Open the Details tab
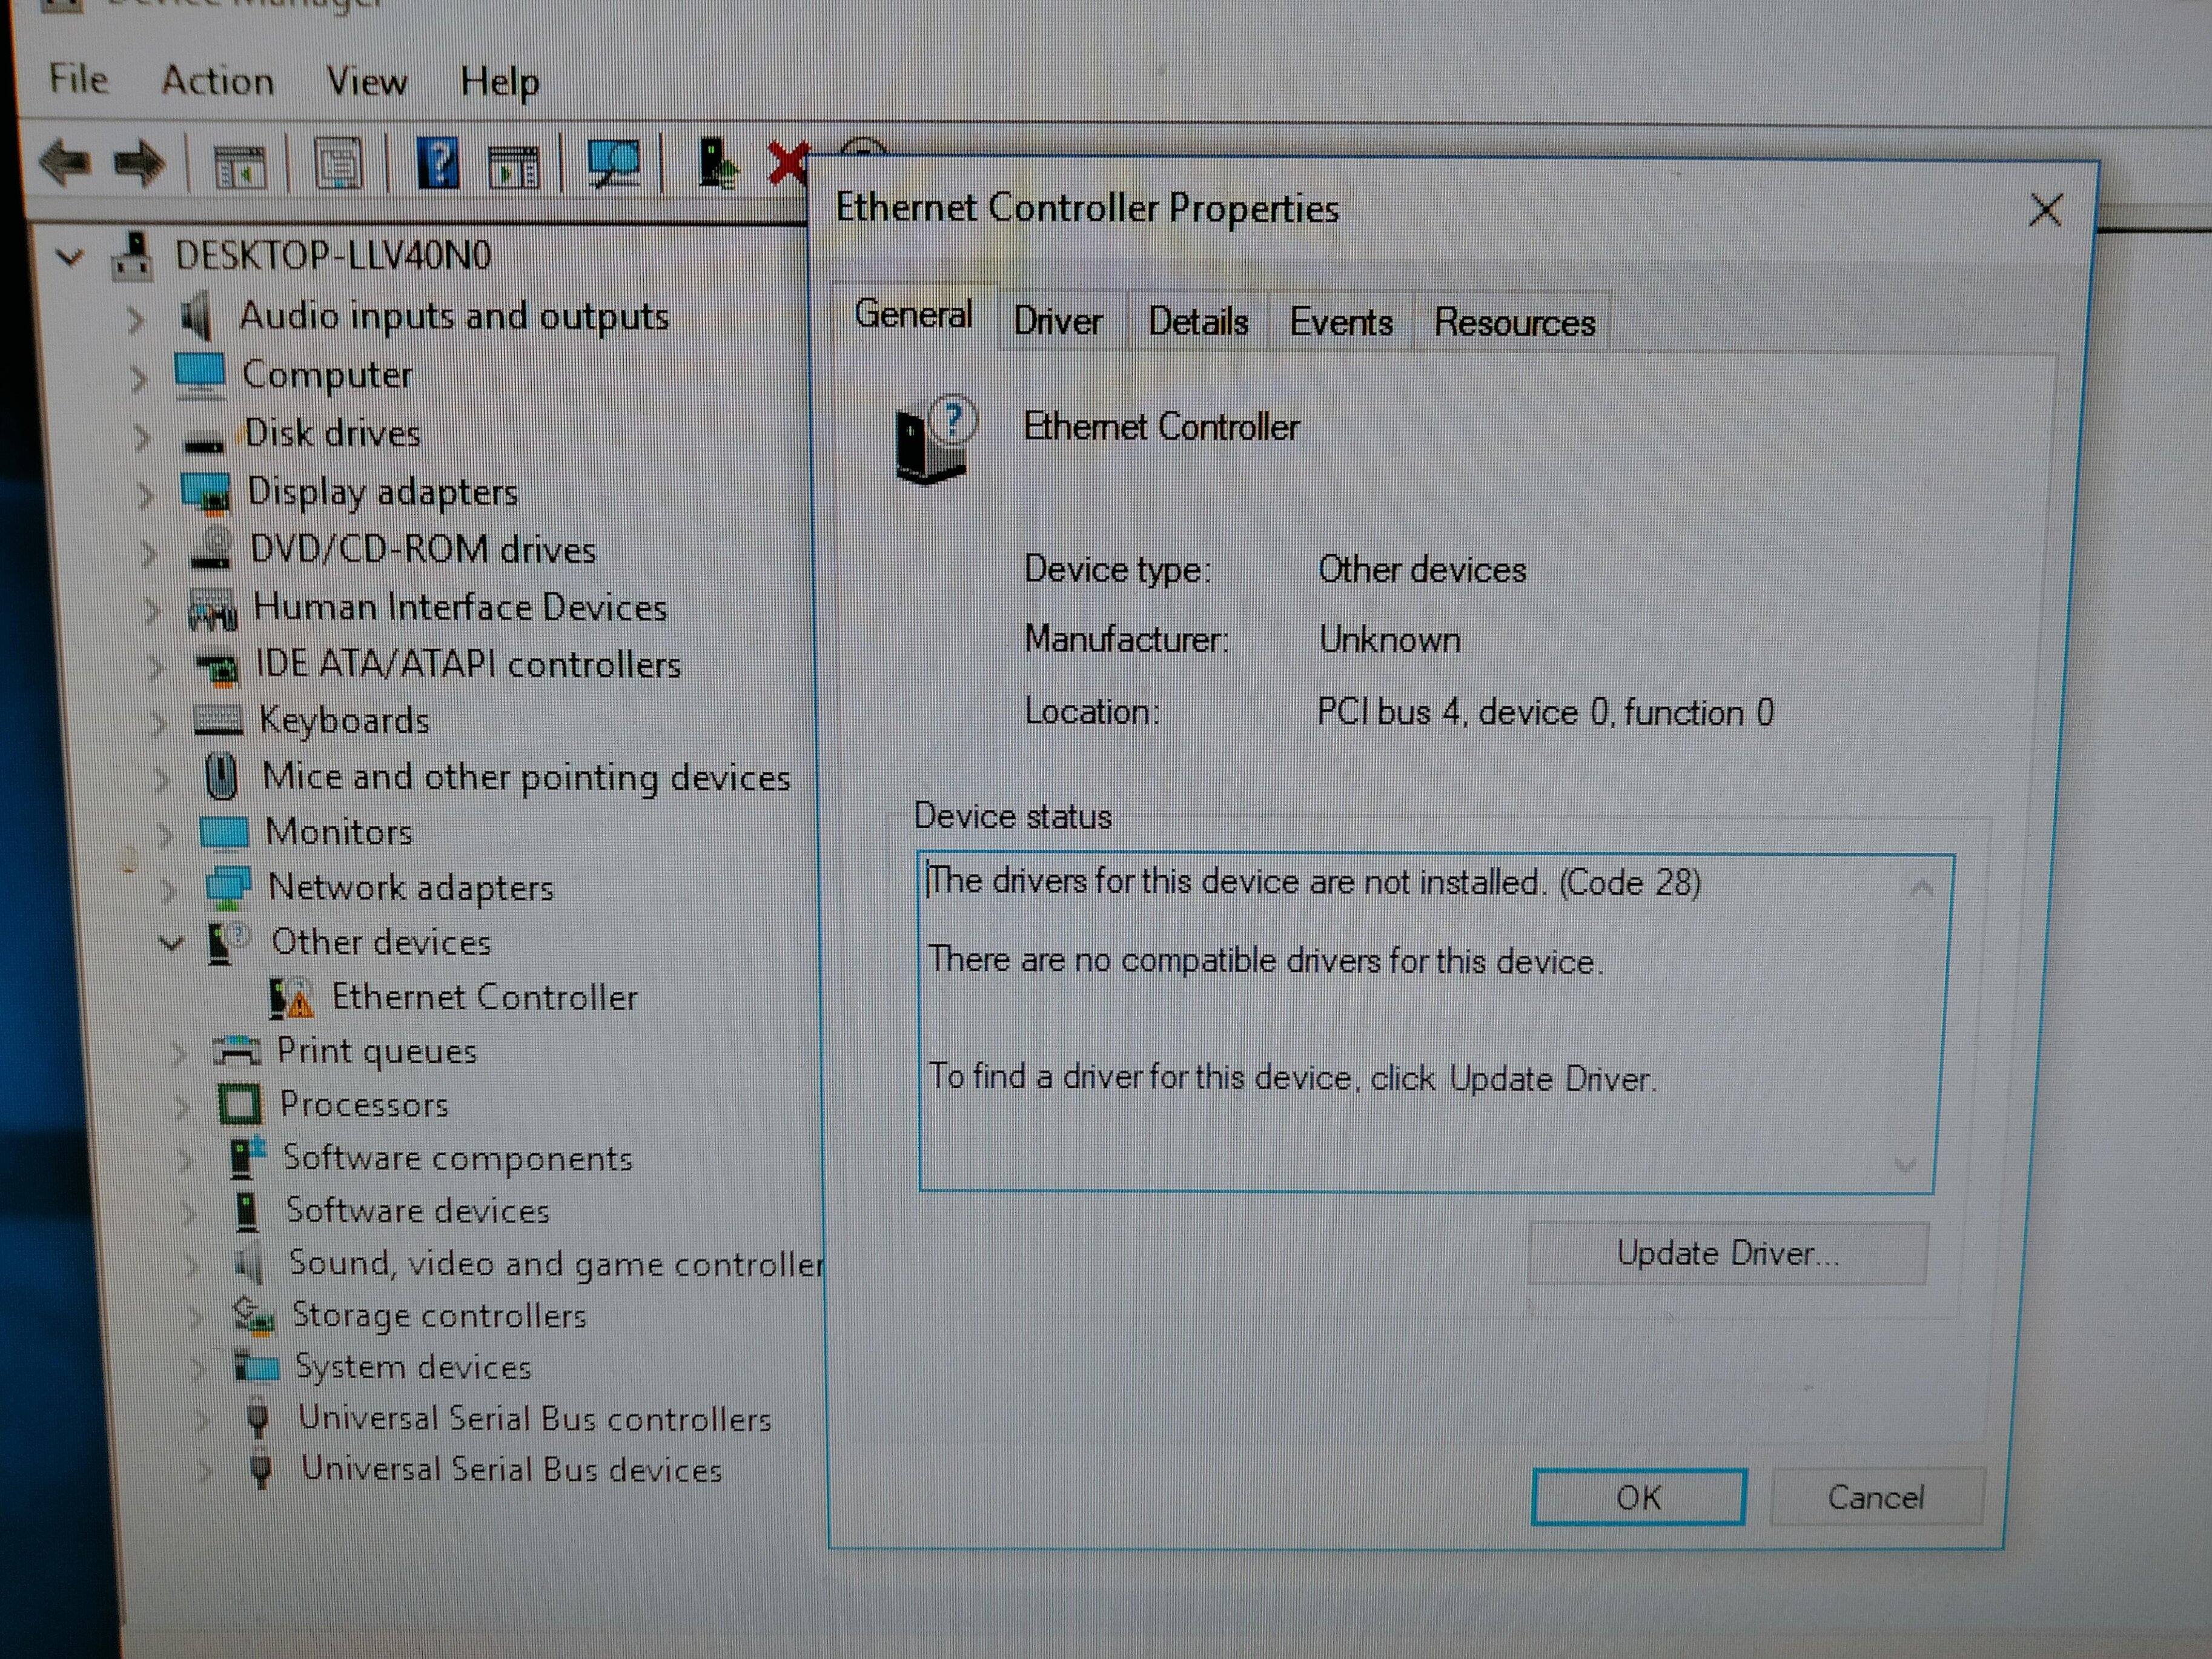This screenshot has height=1659, width=2212. pyautogui.click(x=1197, y=322)
